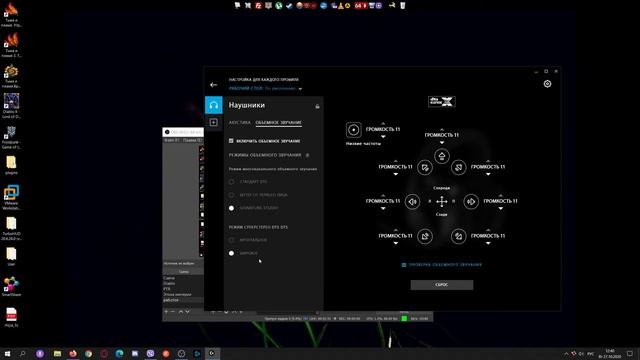Open Windows Start menu
The width and height of the screenshot is (640, 360).
click(7, 353)
